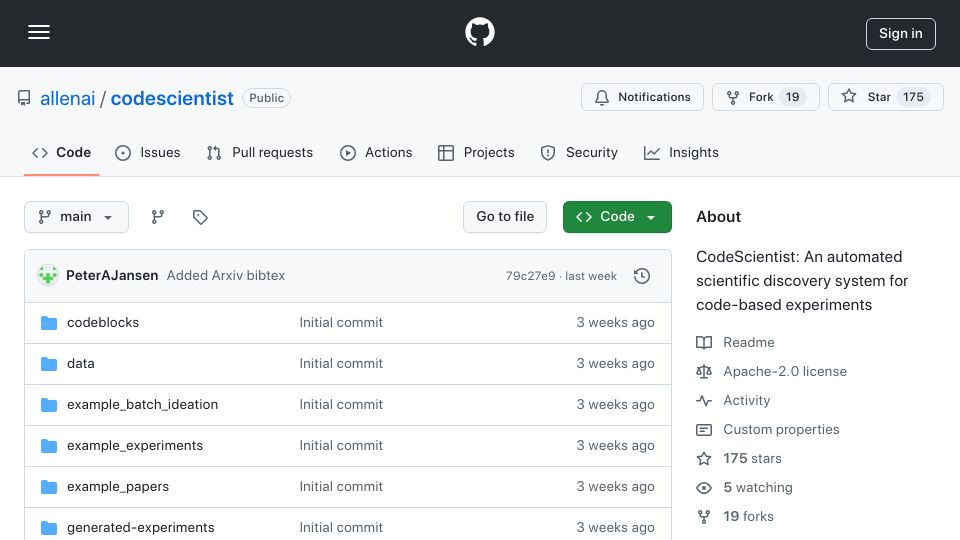Click the license scale icon
Image resolution: width=960 pixels, height=540 pixels.
704,372
